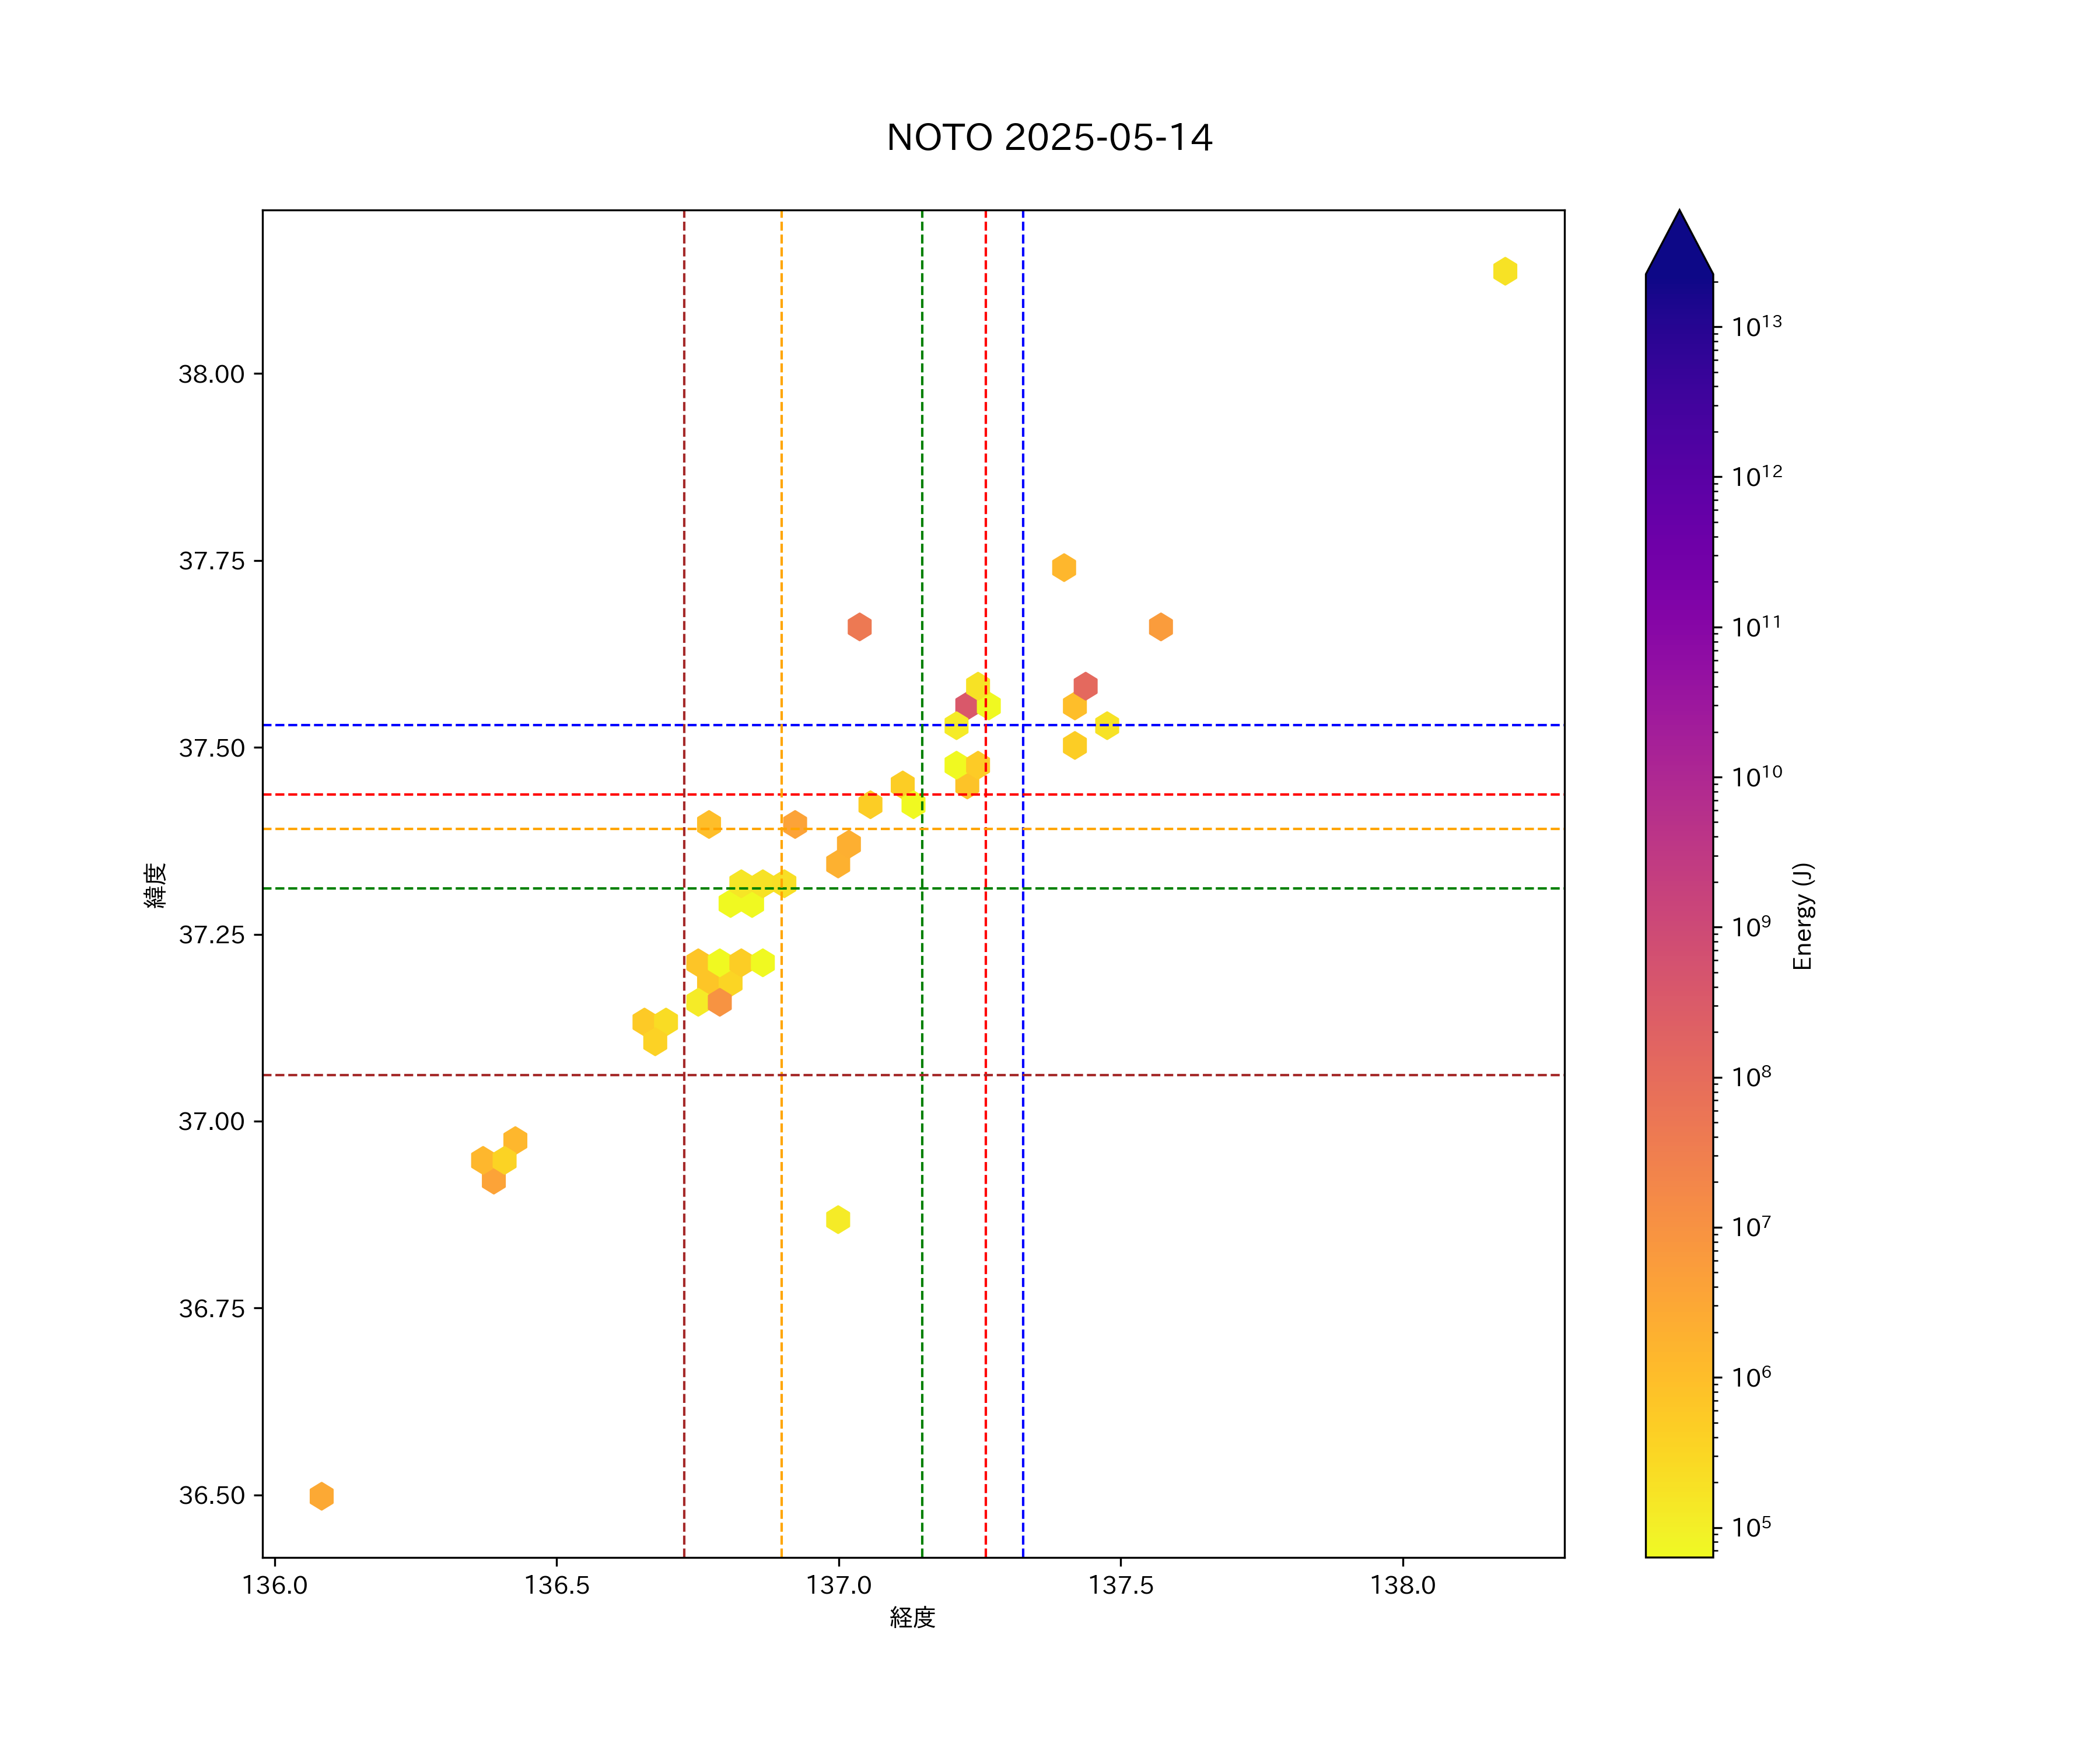
Task: Click the 10^13 colorbar tick label
Action: [1756, 326]
